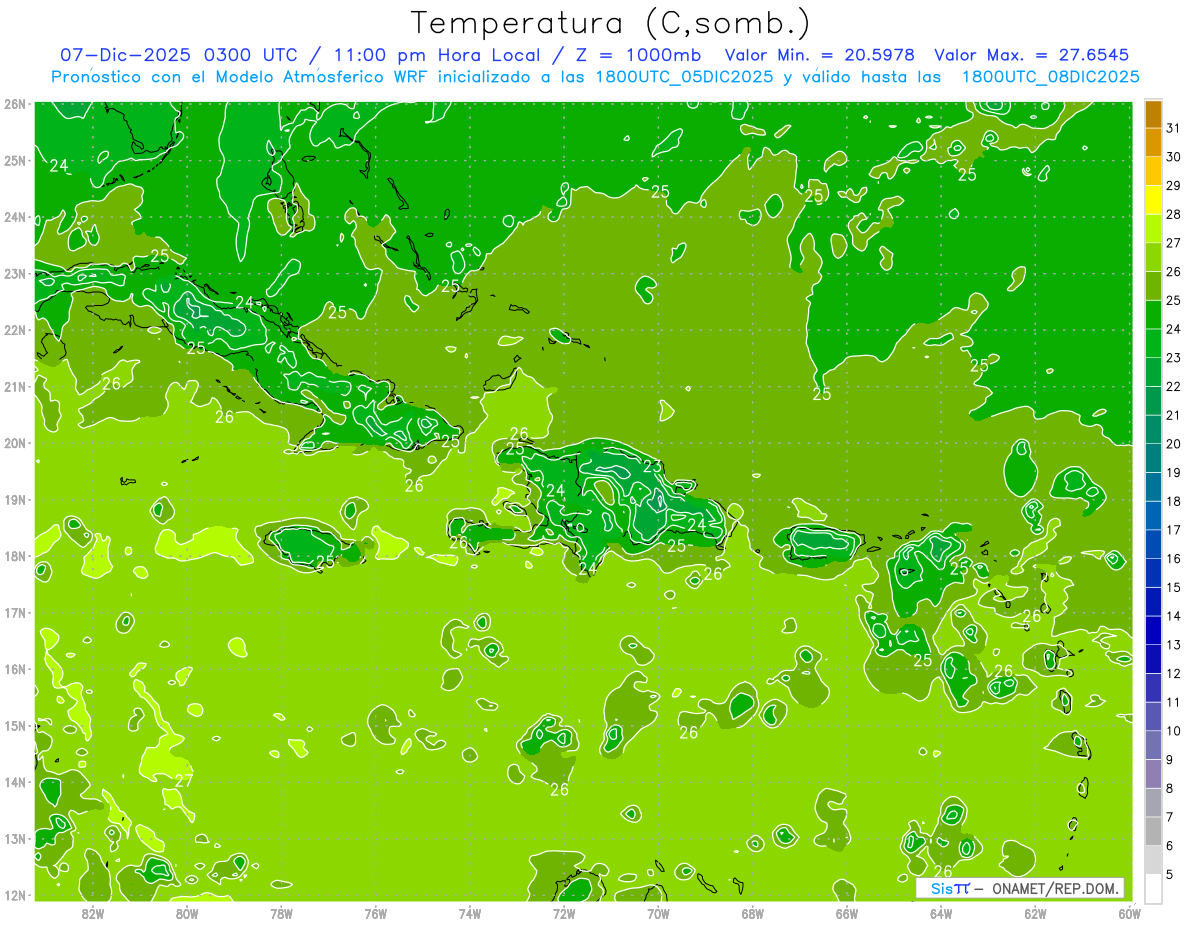This screenshot has height=927, width=1200.
Task: Click the latitude axis label 23N
Action: click(x=15, y=273)
